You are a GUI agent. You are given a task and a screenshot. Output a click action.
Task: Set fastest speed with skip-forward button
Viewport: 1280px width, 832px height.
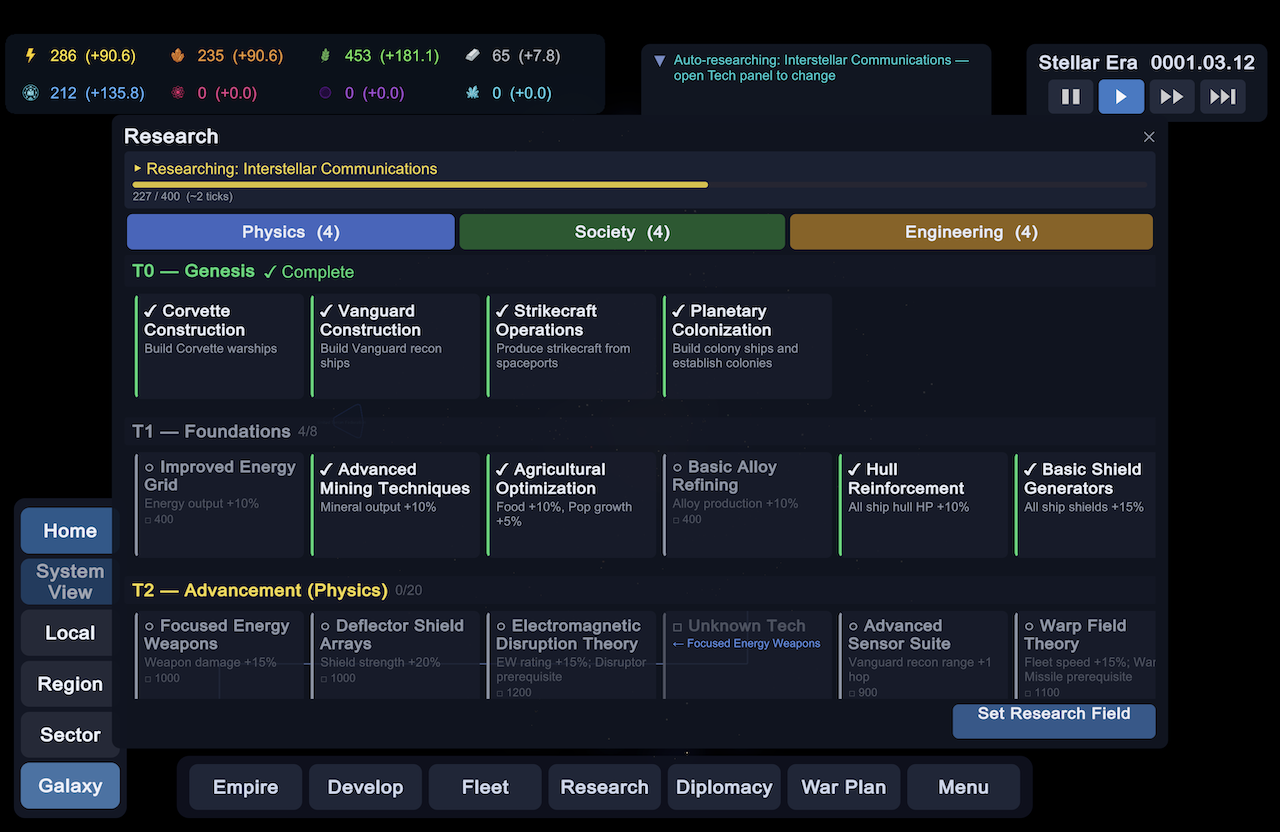tap(1223, 97)
